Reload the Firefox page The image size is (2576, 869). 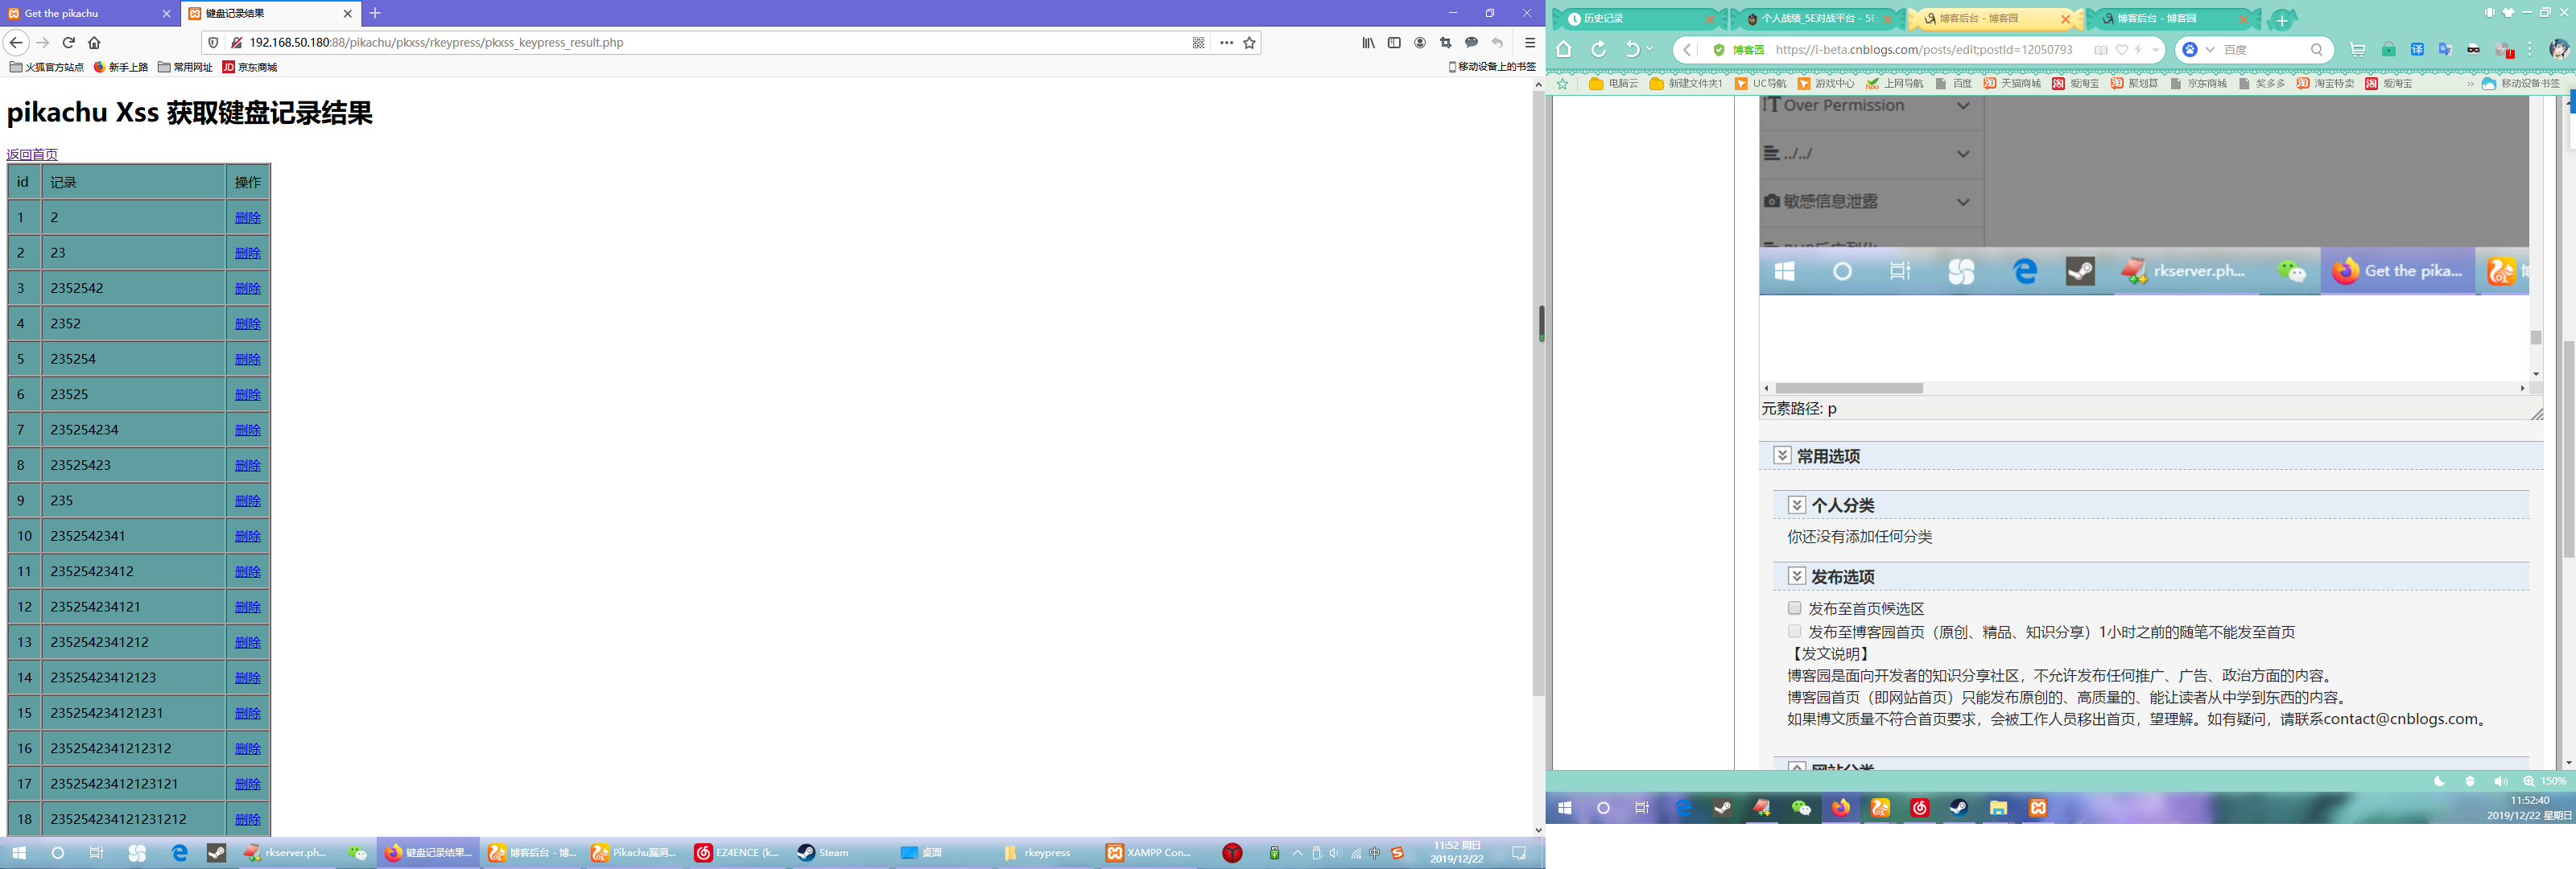[x=69, y=43]
